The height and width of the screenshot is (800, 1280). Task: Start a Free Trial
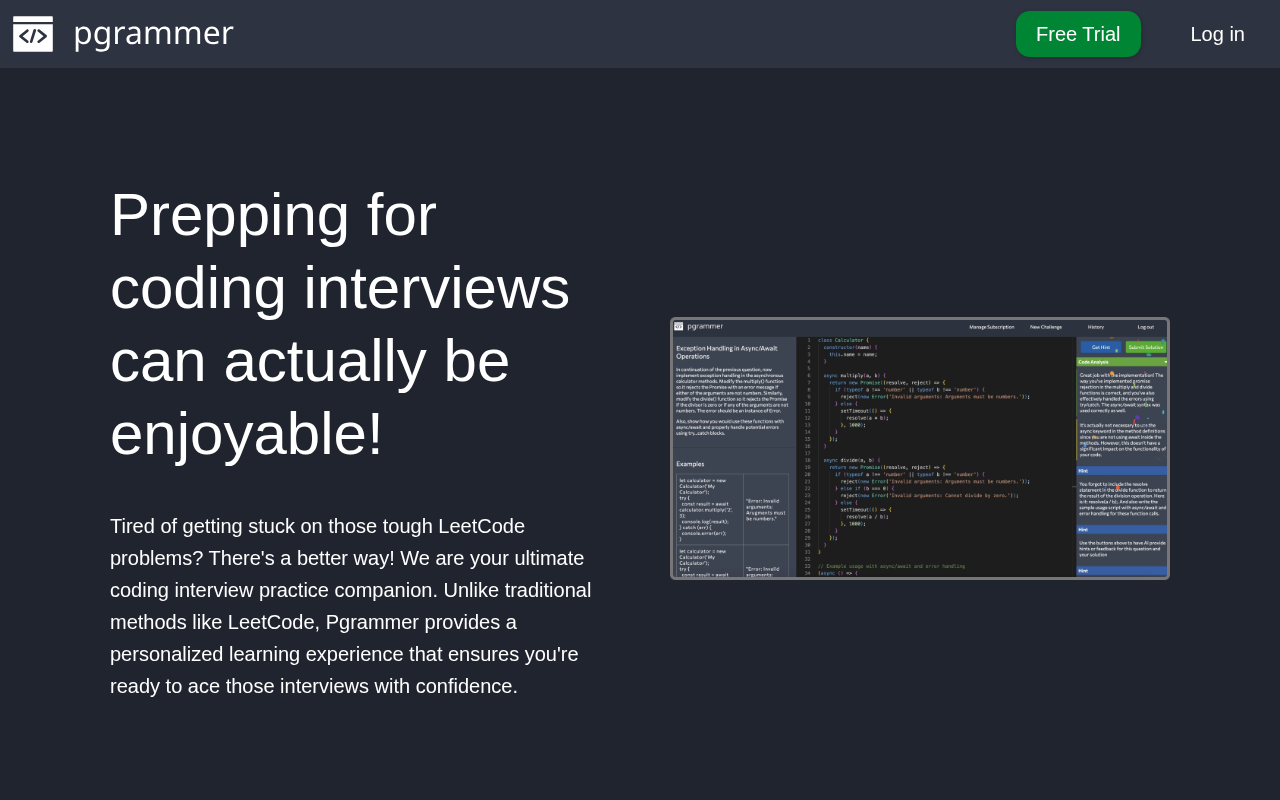[1078, 34]
